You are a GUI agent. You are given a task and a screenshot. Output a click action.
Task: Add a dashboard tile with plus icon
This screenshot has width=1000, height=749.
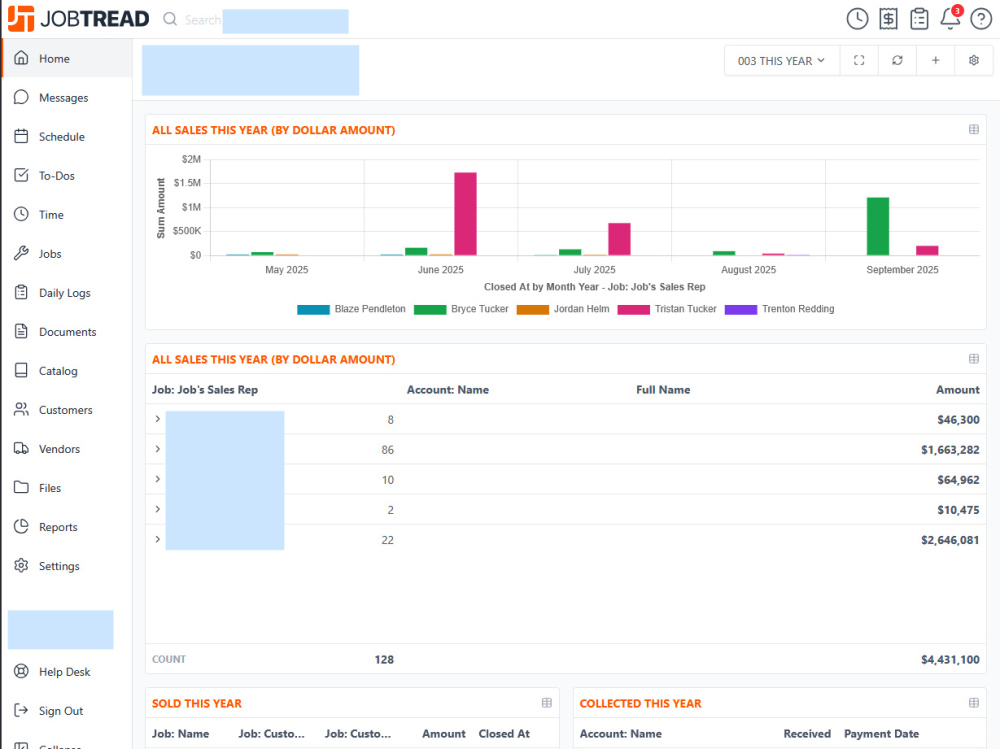(936, 61)
